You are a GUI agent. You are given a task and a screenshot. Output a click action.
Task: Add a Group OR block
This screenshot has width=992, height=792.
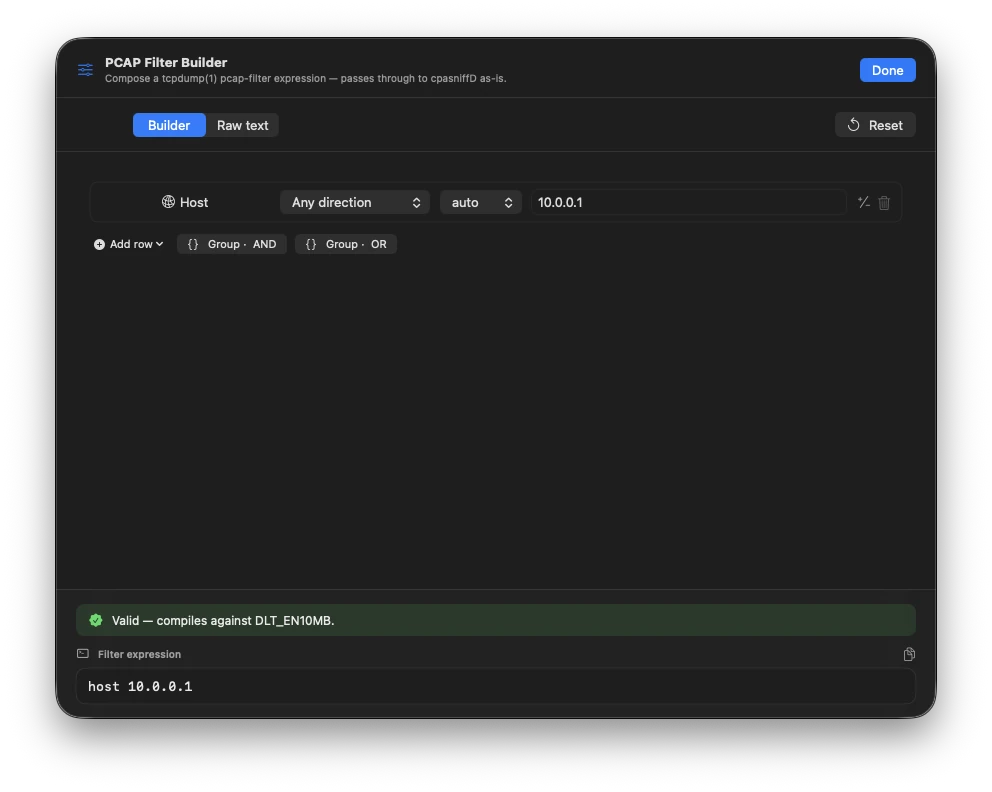click(x=345, y=243)
